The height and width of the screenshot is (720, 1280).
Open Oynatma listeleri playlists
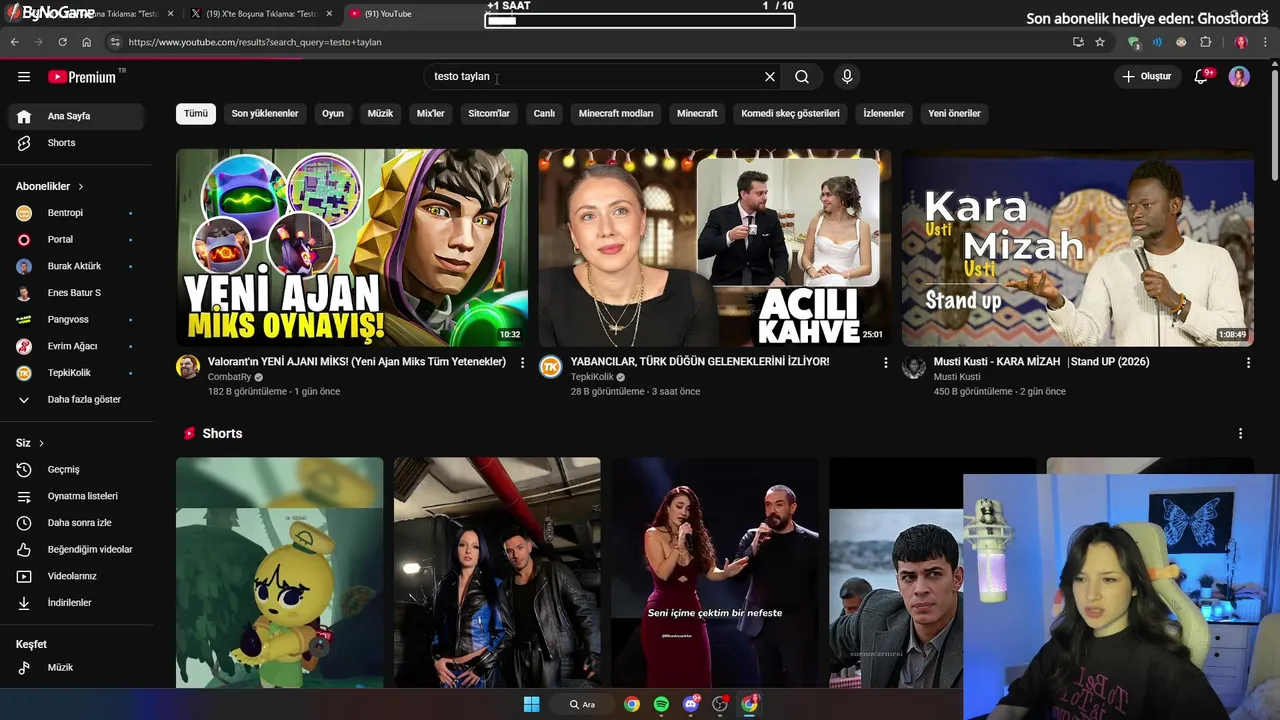click(76, 496)
